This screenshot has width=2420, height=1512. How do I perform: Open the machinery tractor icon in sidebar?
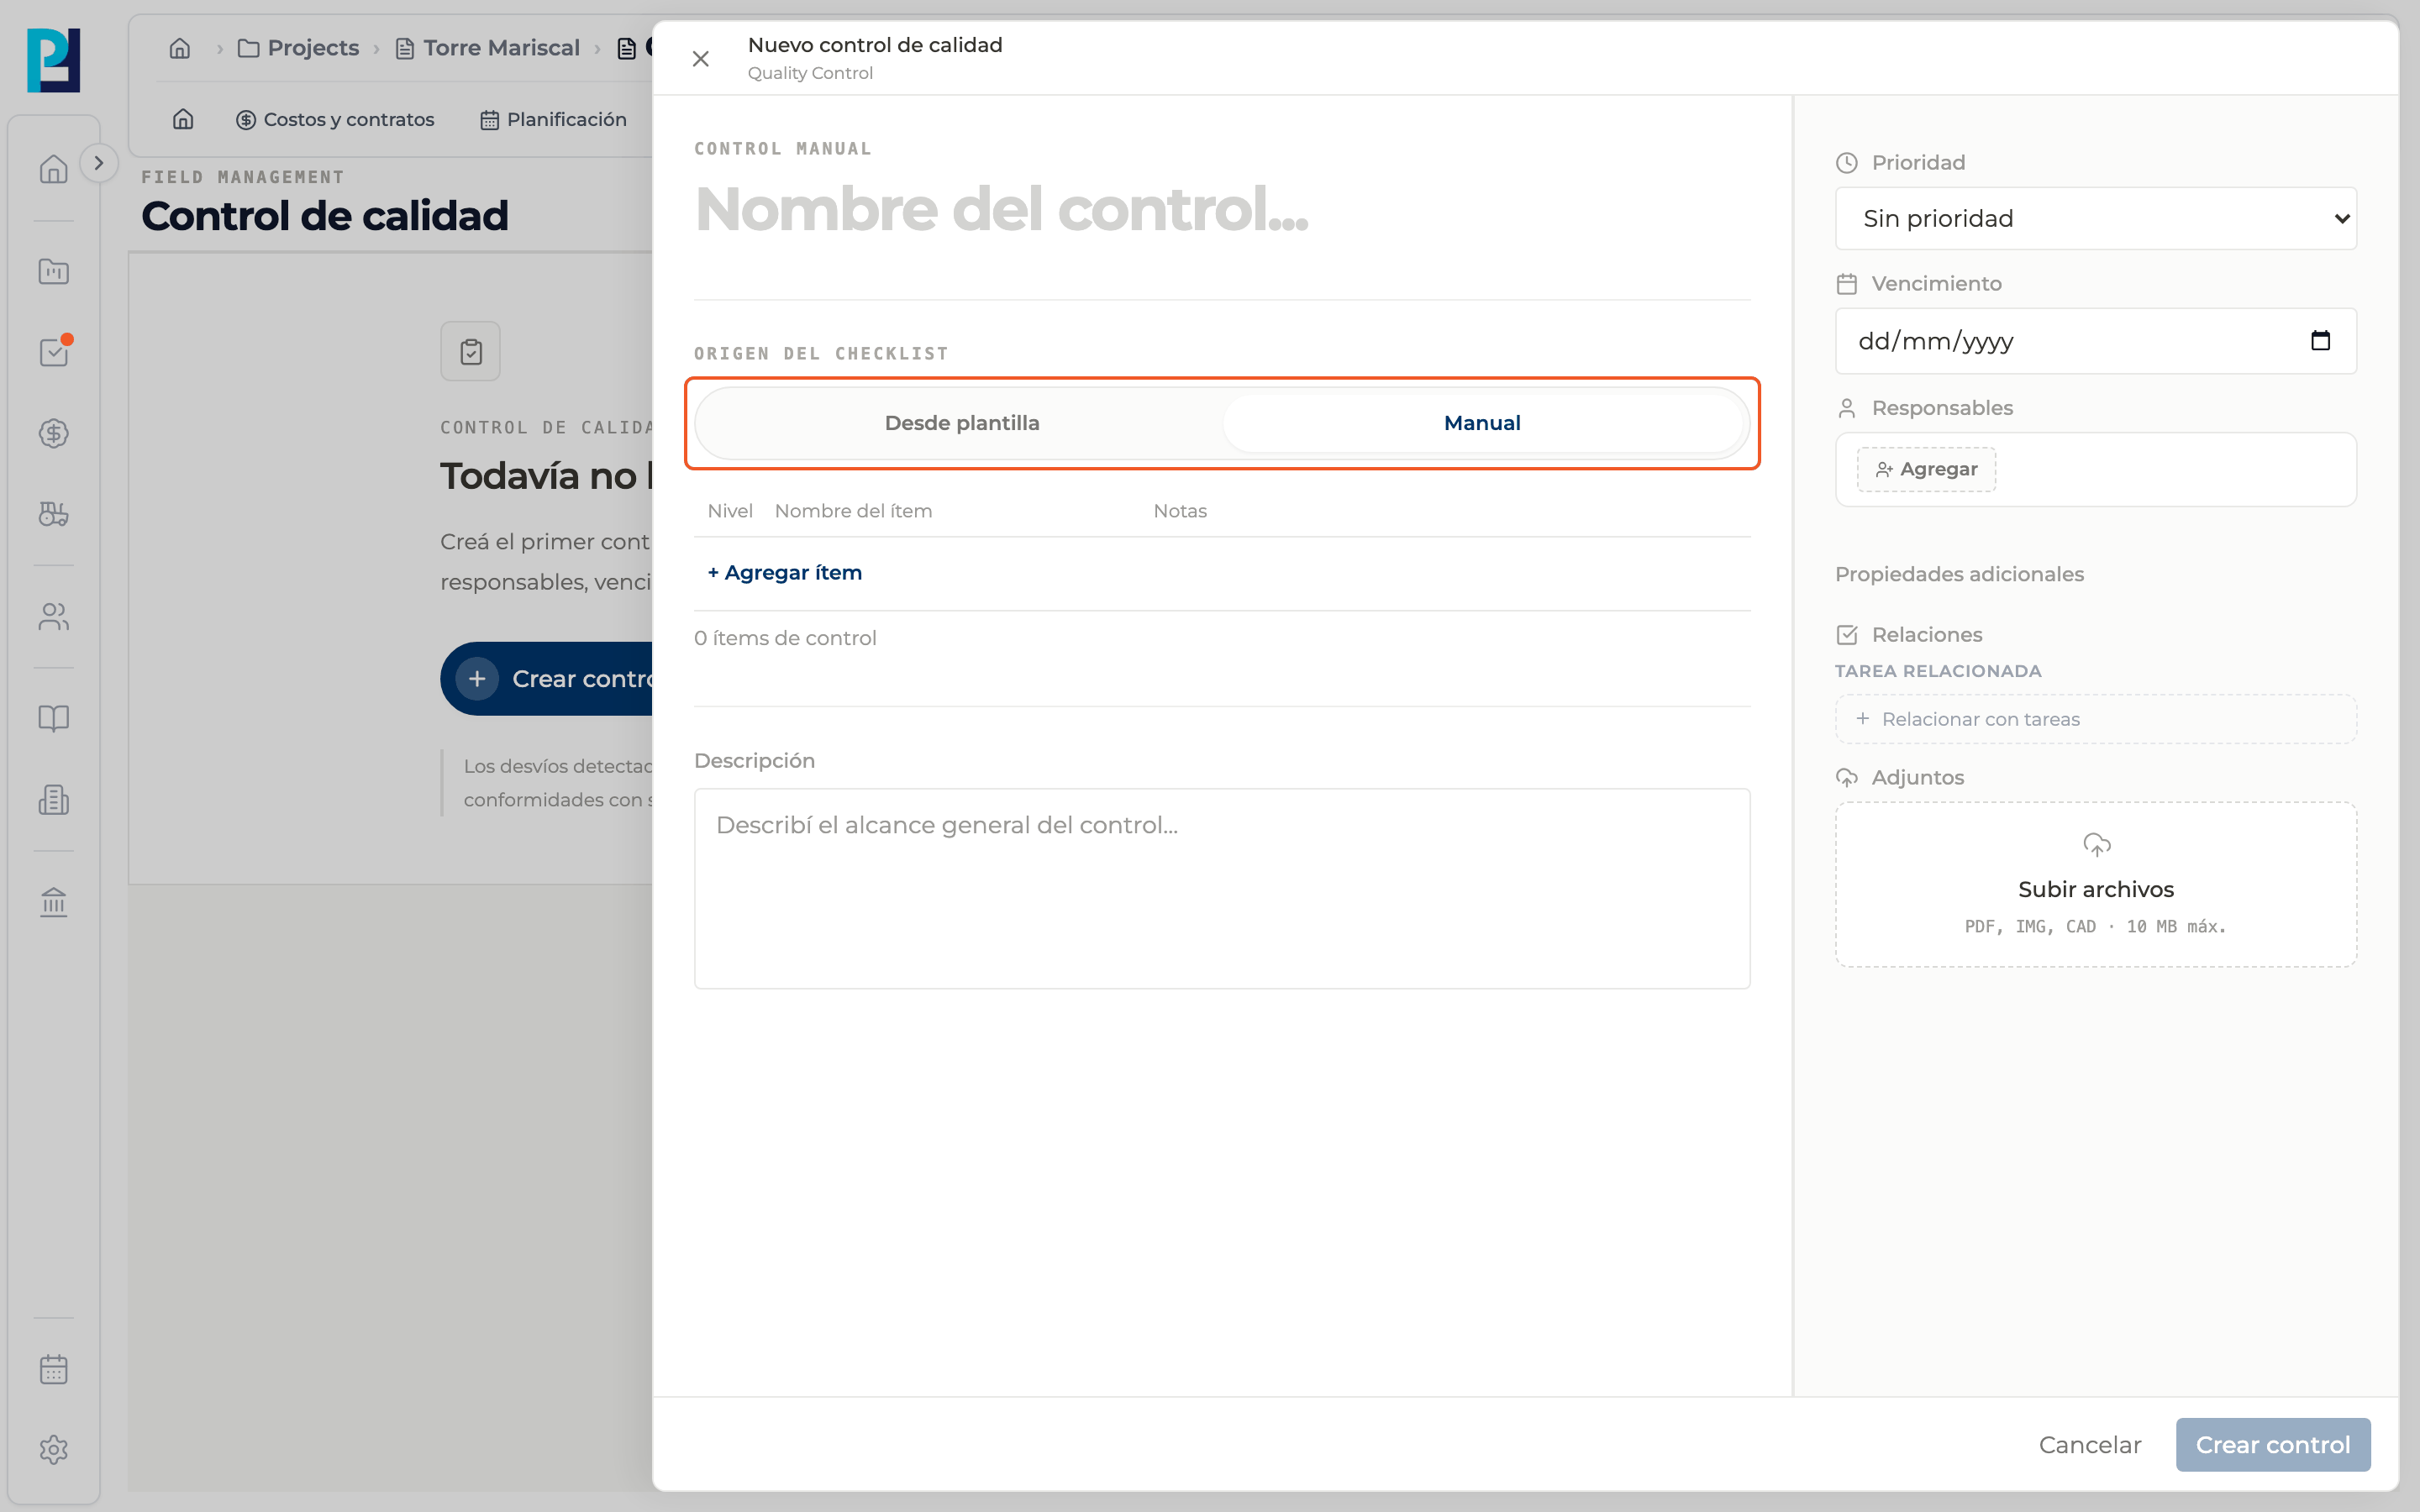coord(54,514)
